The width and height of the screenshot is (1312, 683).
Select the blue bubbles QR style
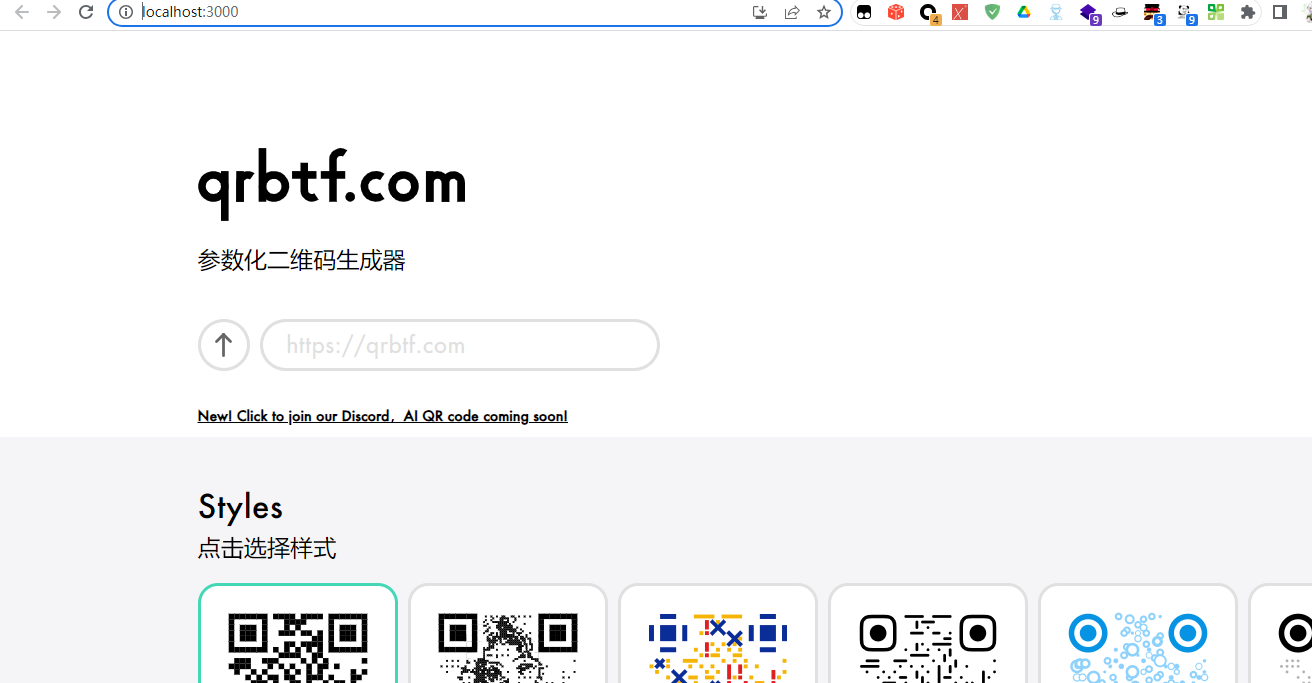click(1138, 634)
